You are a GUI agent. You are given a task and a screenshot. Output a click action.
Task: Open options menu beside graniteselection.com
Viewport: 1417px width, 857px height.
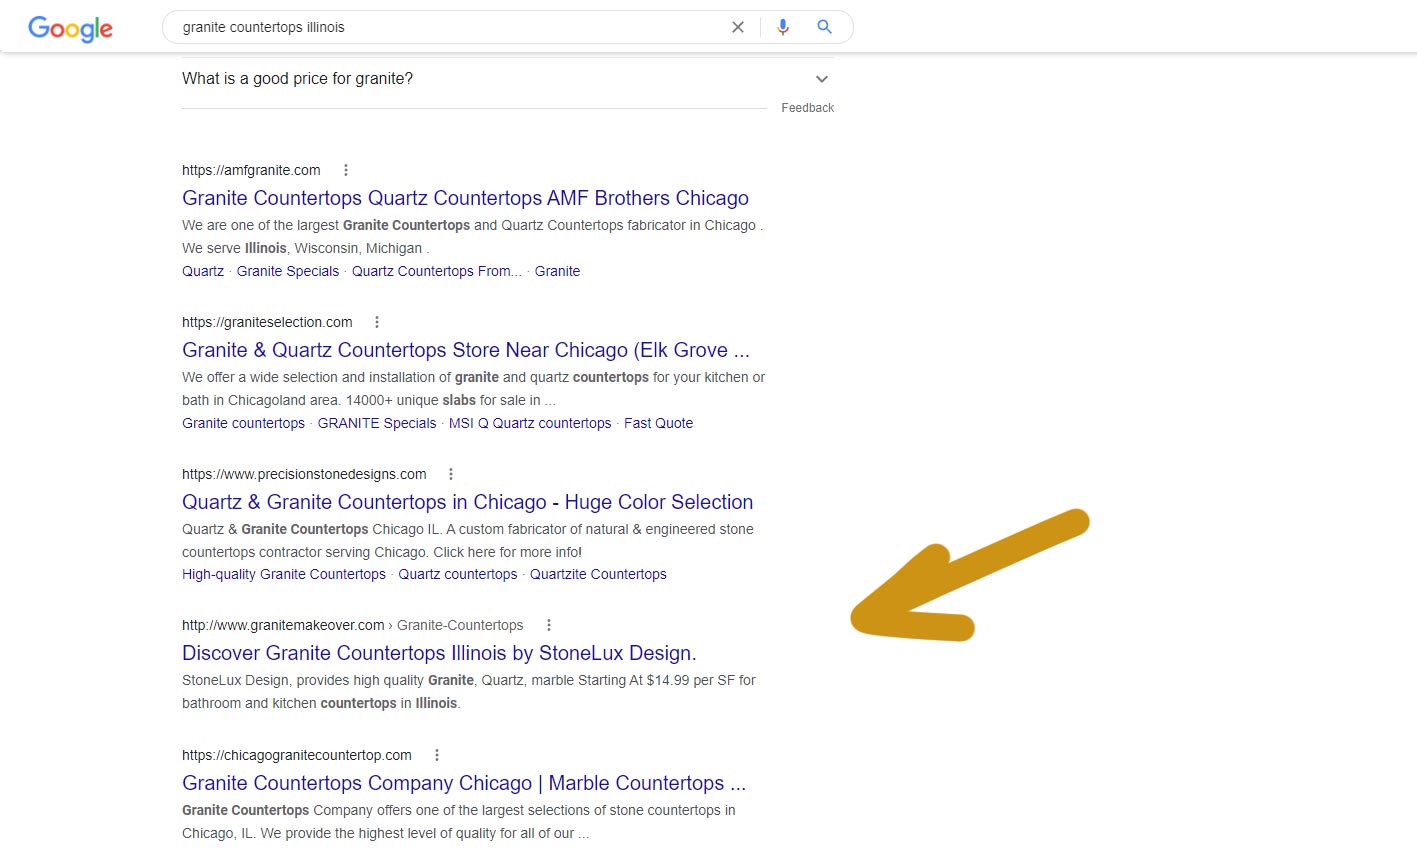click(x=377, y=322)
